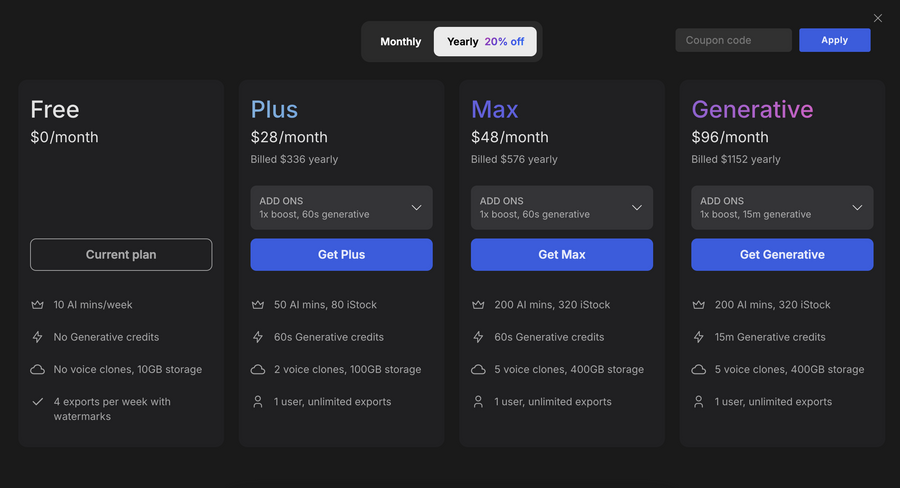This screenshot has width=900, height=488.
Task: Click the Get Plus button
Action: click(x=341, y=255)
